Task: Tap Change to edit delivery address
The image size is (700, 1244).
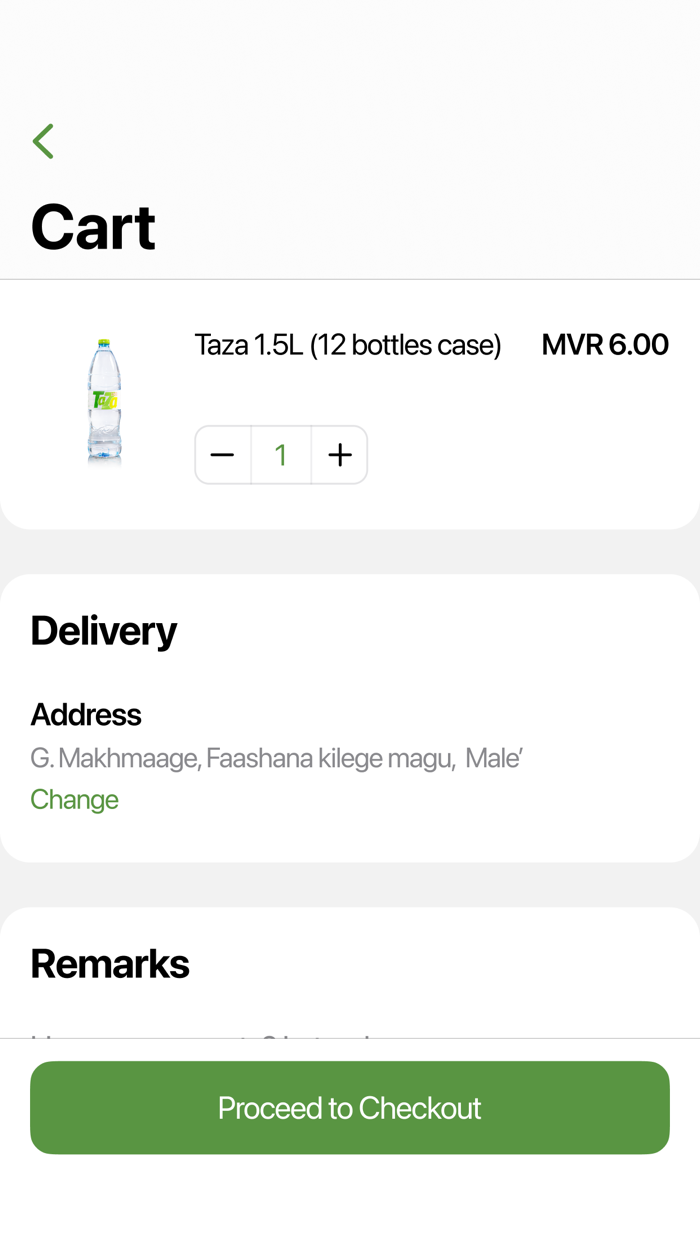Action: (74, 799)
